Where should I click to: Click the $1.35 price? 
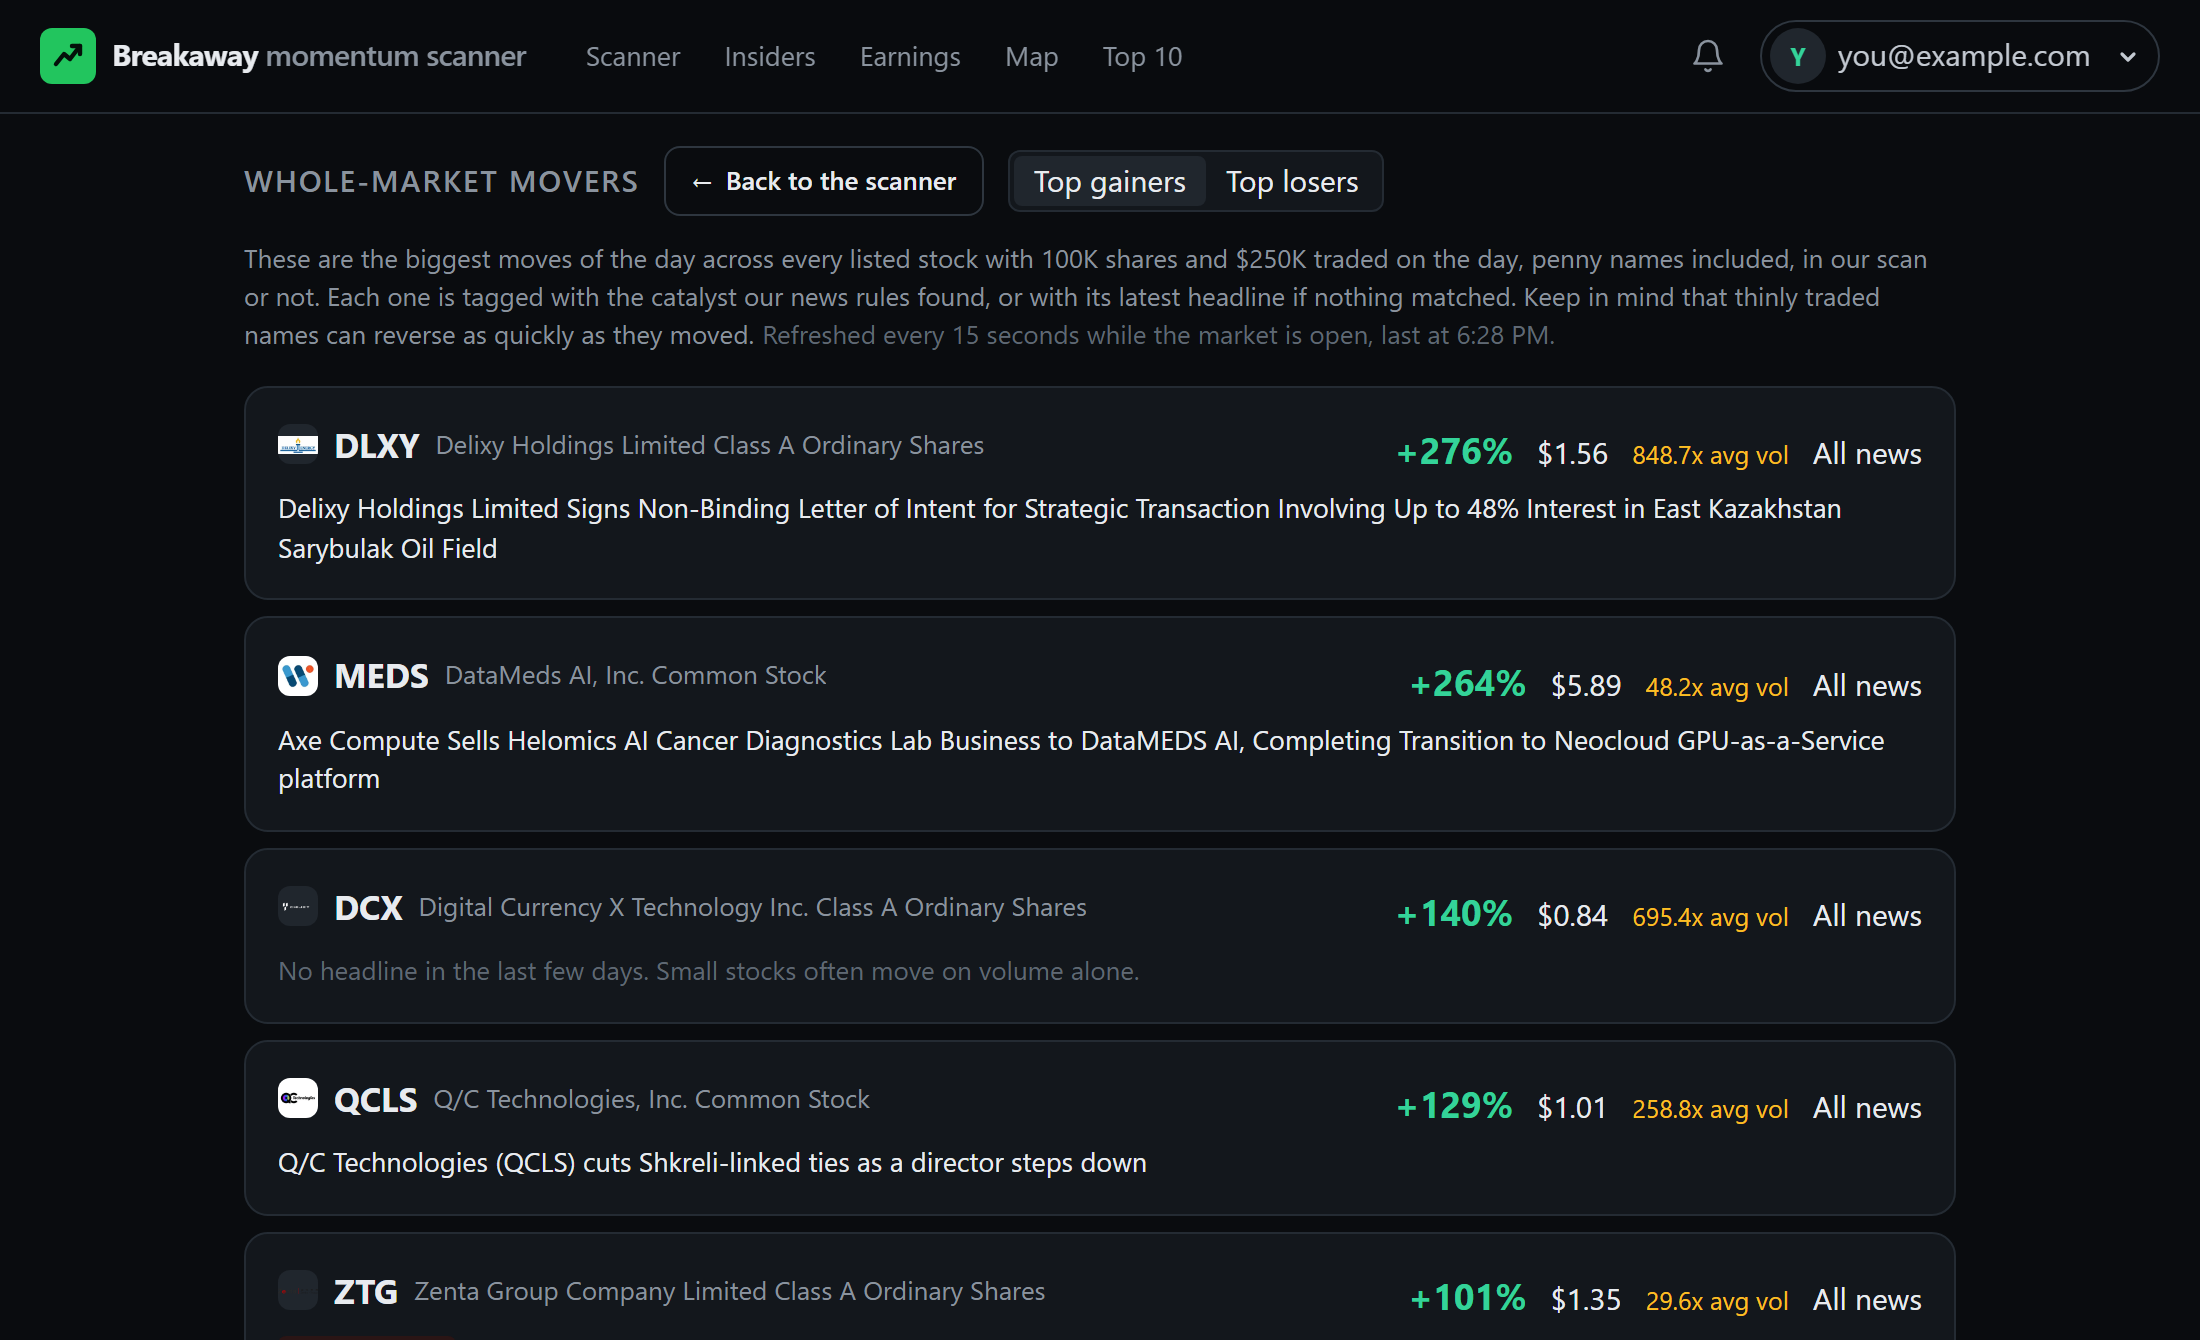pyautogui.click(x=1585, y=1300)
